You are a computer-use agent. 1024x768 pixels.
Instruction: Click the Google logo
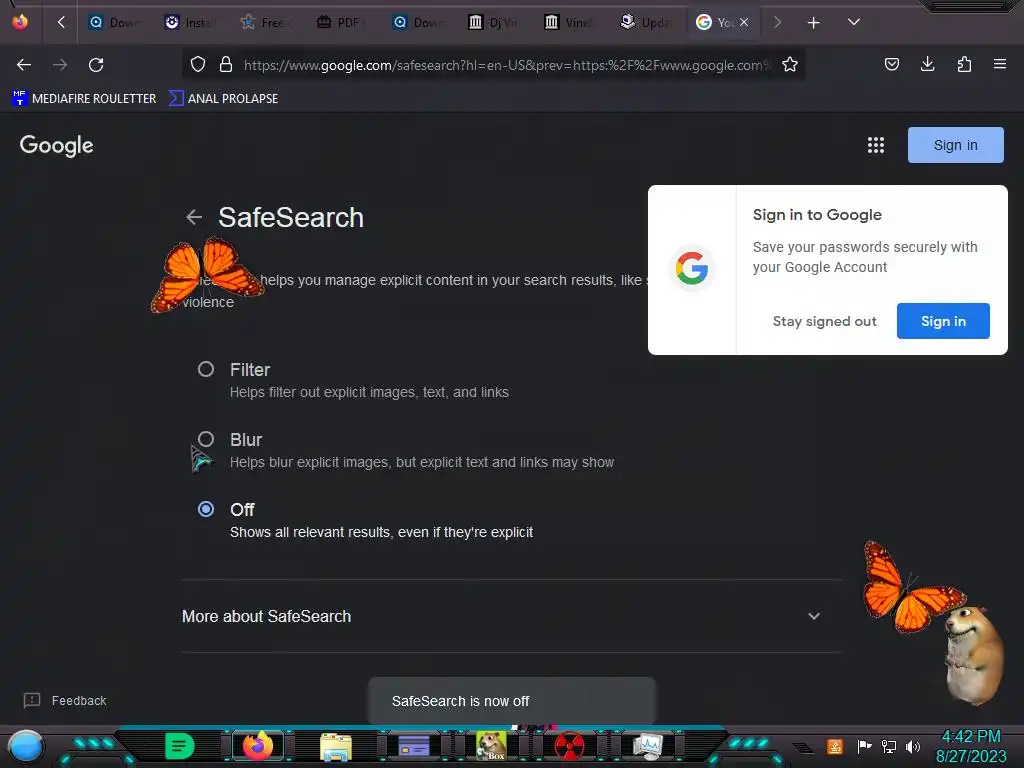56,145
